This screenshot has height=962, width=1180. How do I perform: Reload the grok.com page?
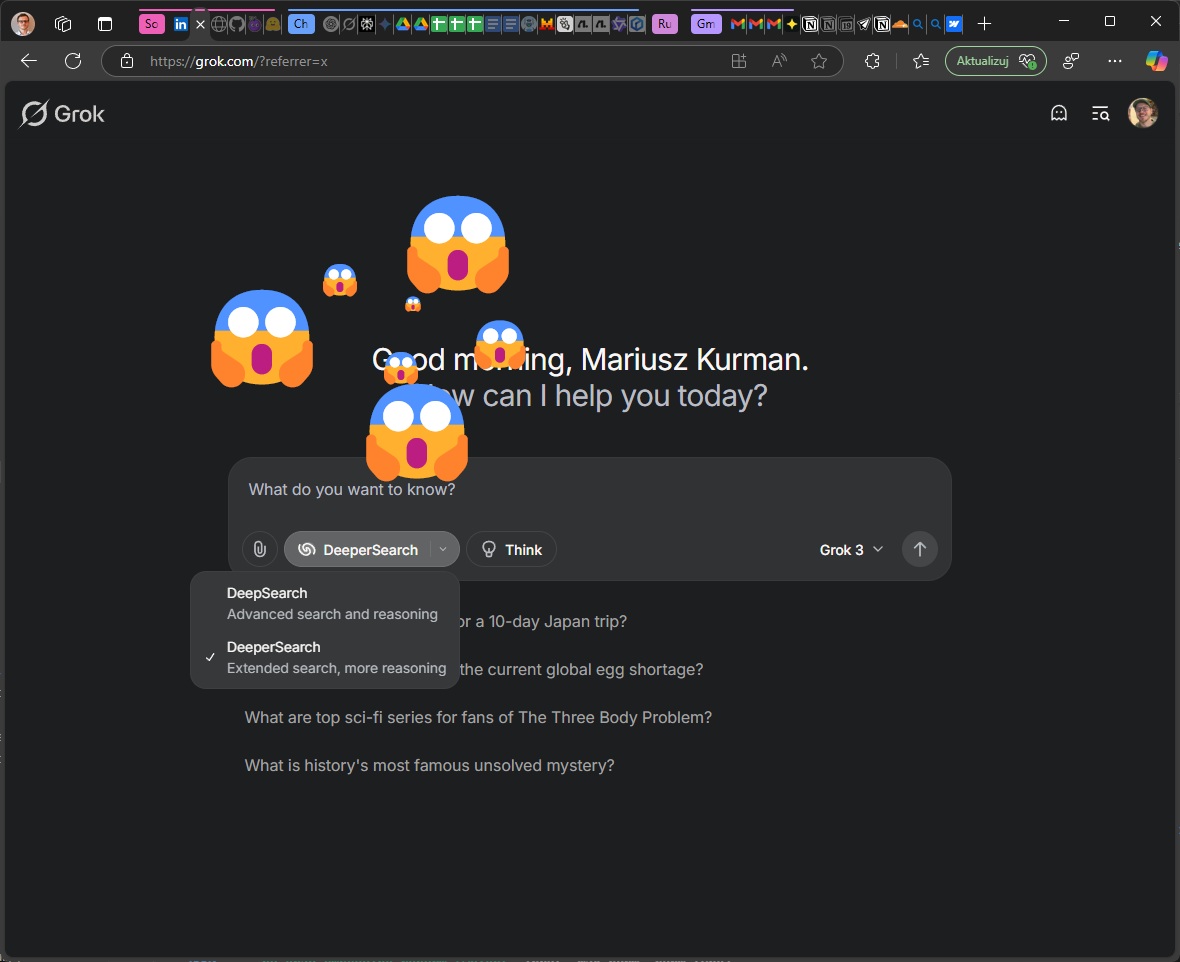click(73, 61)
